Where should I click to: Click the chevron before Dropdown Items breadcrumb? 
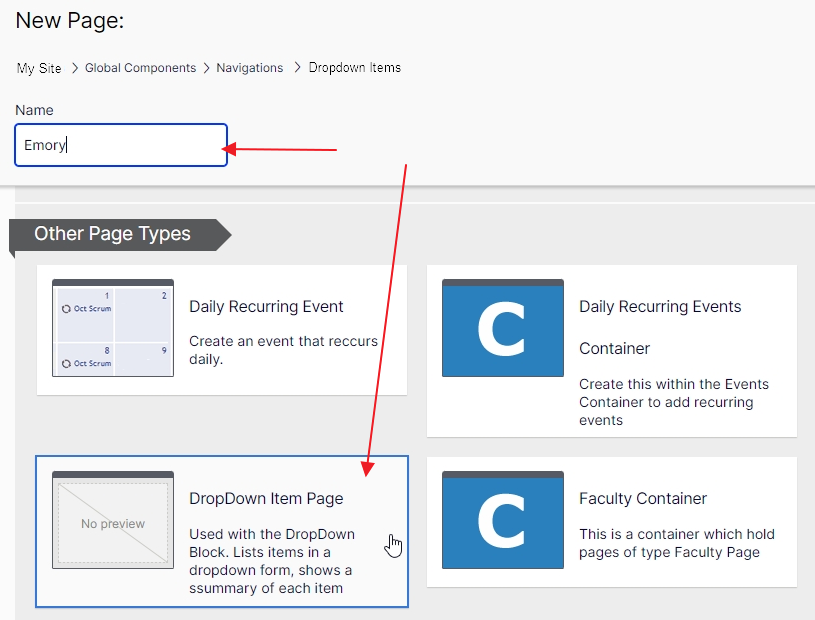pyautogui.click(x=297, y=68)
